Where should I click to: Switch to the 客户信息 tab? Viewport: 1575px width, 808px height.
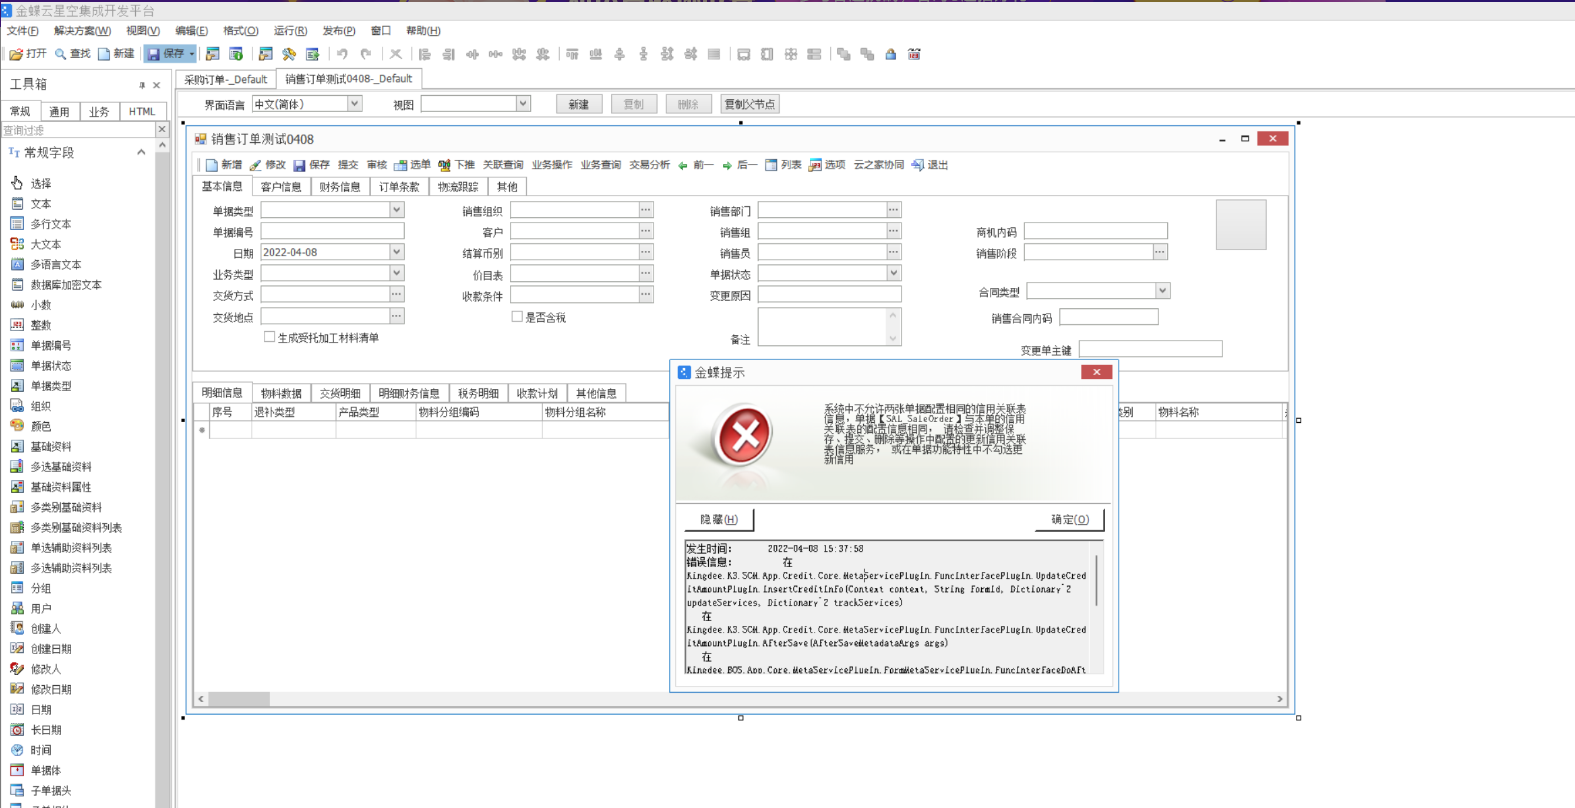(281, 187)
